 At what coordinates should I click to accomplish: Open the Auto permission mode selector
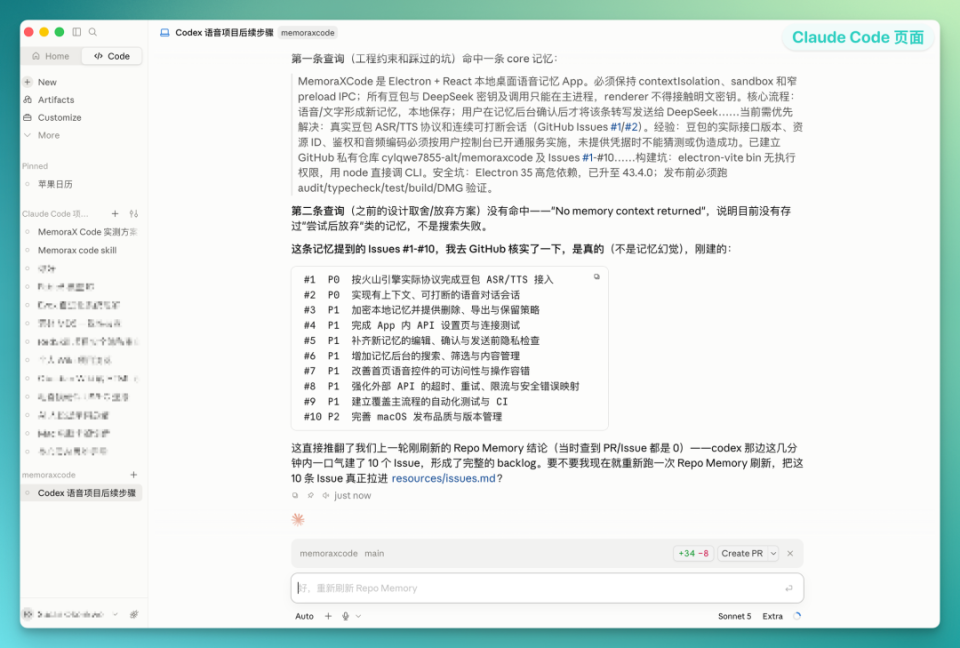304,616
